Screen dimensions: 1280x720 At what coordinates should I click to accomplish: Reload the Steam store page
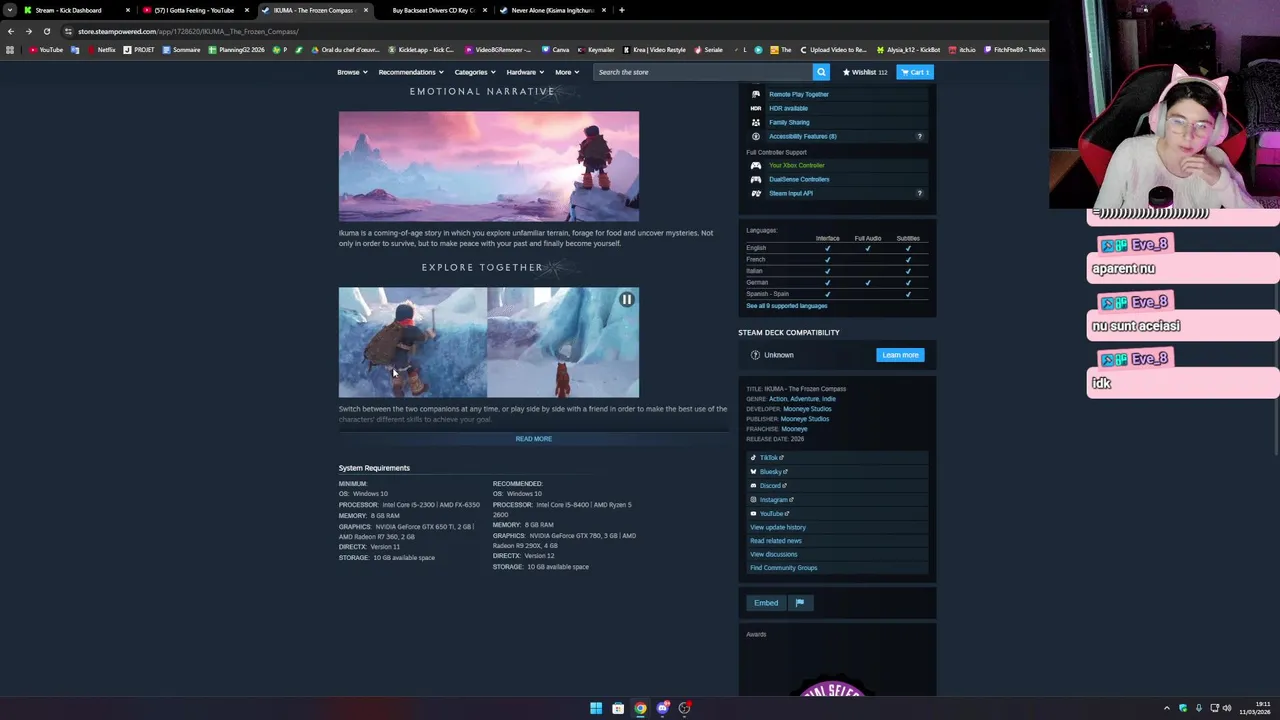(x=46, y=31)
